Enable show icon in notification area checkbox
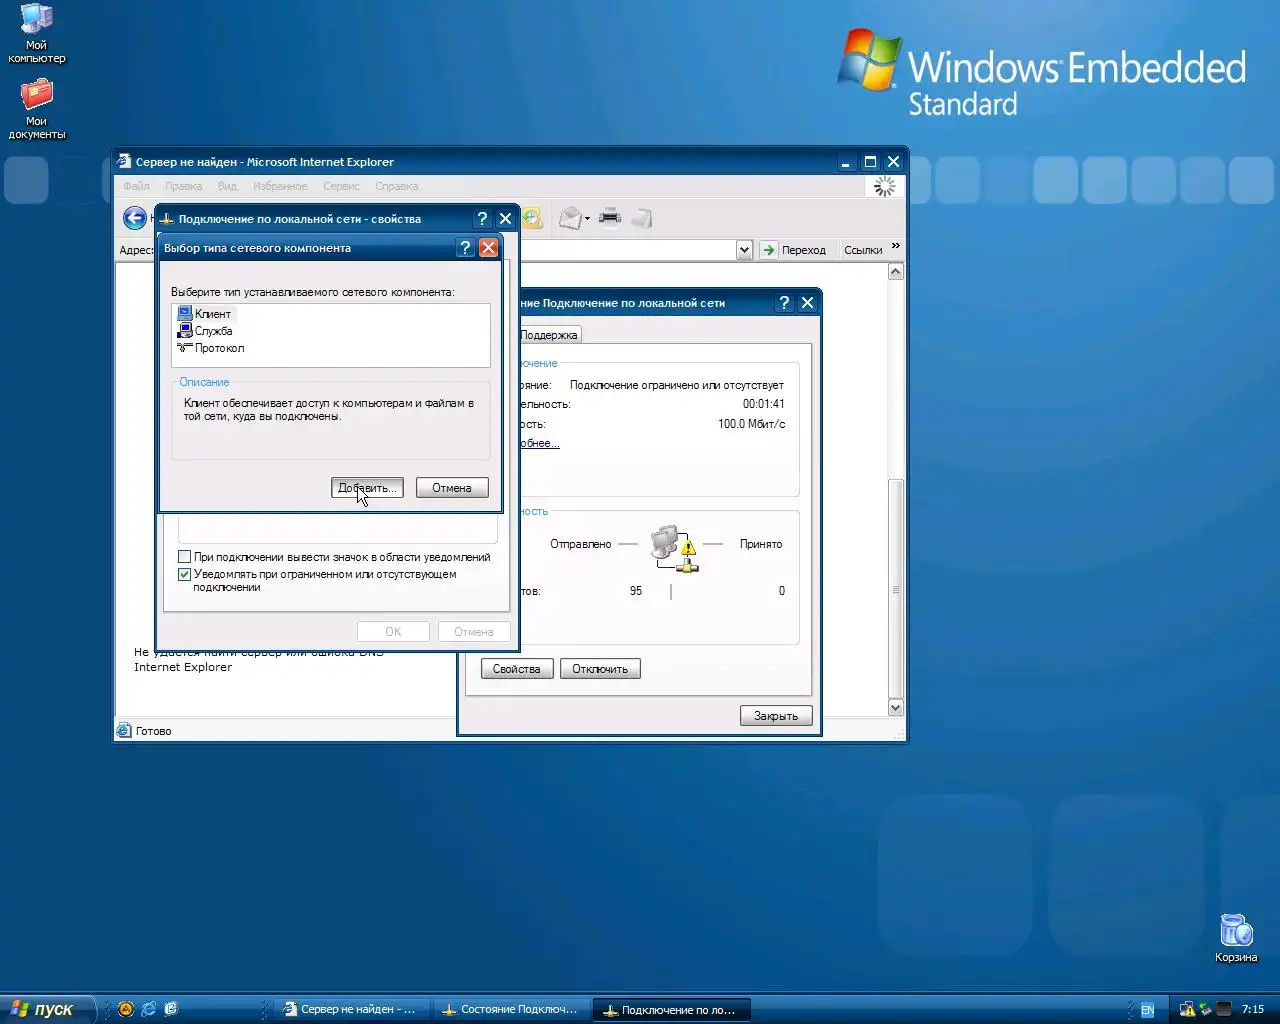 pos(184,557)
